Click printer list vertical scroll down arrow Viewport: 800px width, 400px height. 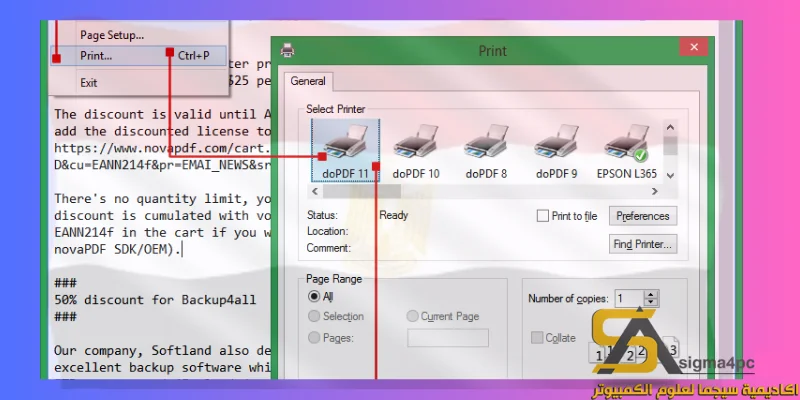coord(670,175)
